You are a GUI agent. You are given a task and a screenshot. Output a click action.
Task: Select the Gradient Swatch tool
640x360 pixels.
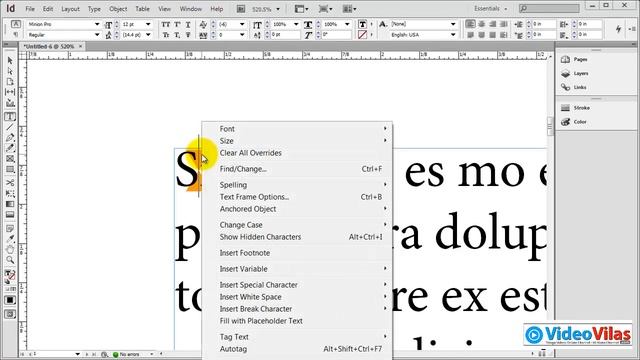(10, 204)
